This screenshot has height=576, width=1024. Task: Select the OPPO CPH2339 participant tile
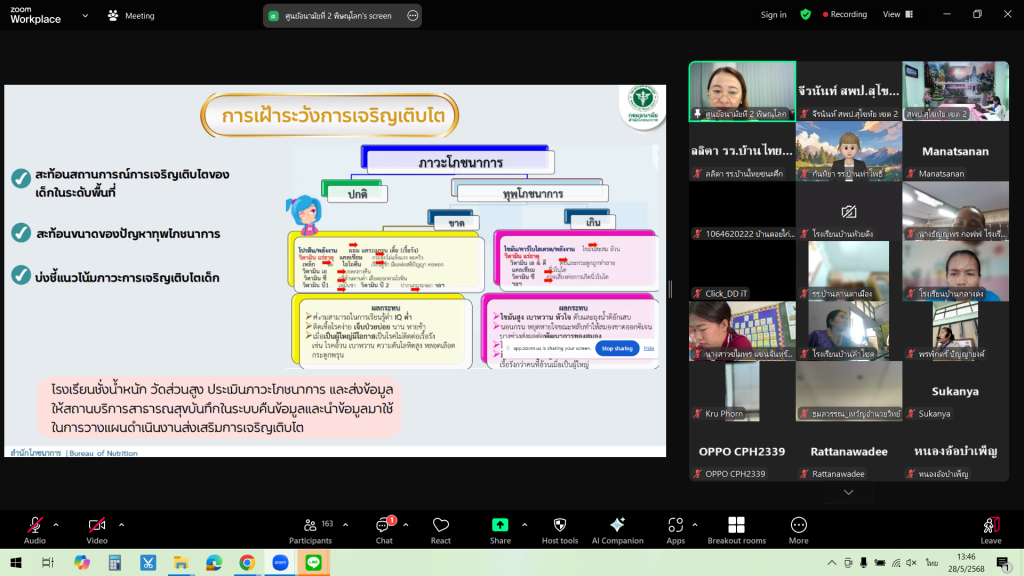click(x=742, y=451)
